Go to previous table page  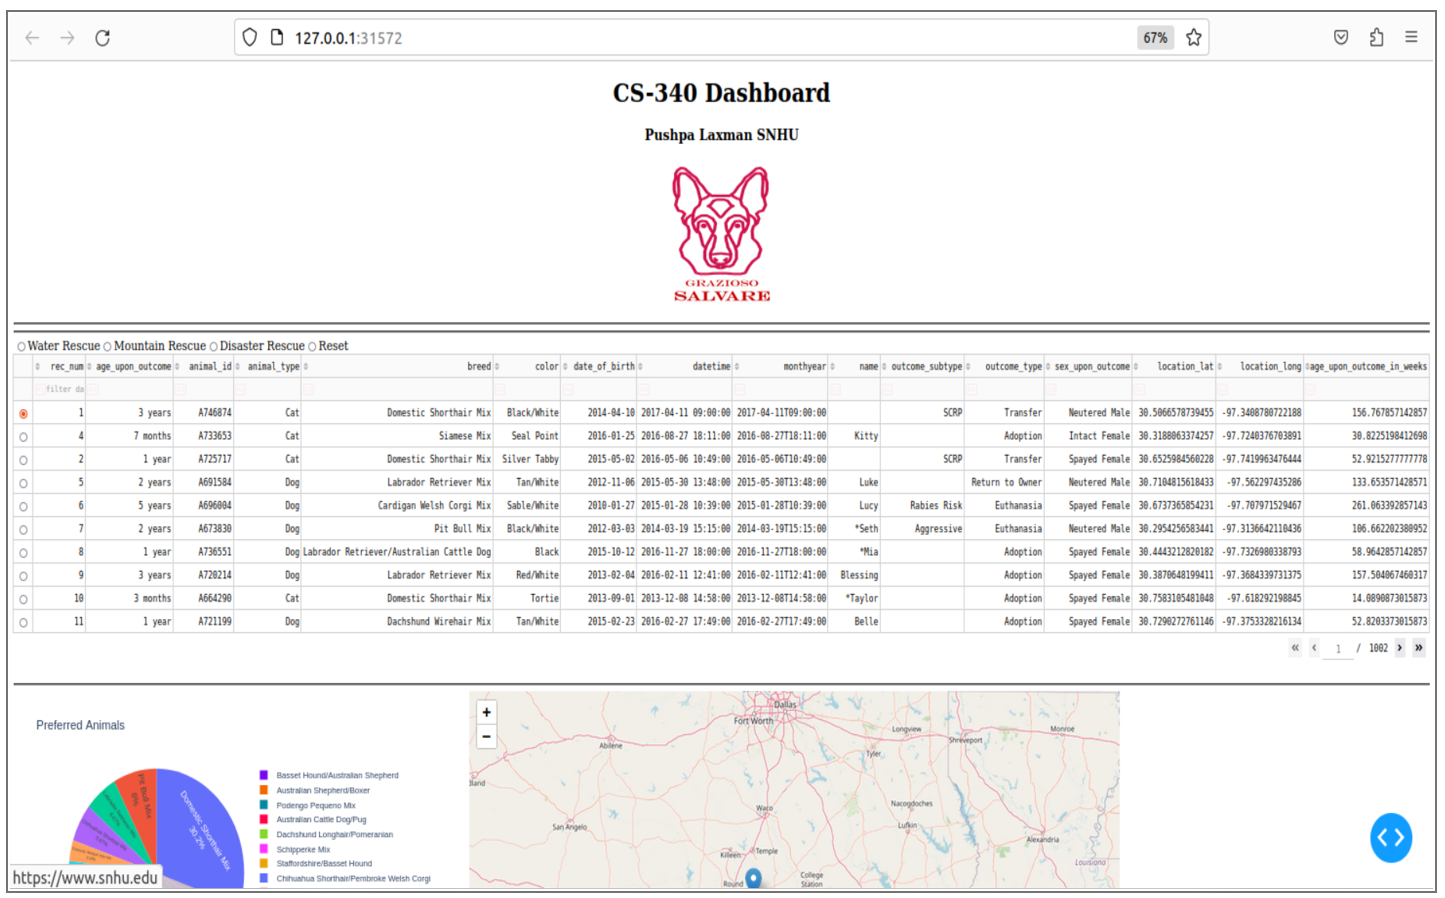click(1314, 648)
